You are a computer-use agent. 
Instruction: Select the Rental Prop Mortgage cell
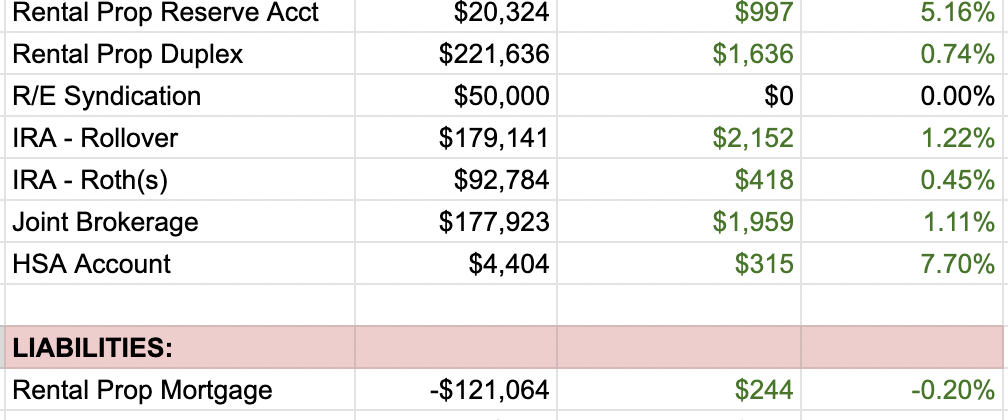click(x=142, y=390)
